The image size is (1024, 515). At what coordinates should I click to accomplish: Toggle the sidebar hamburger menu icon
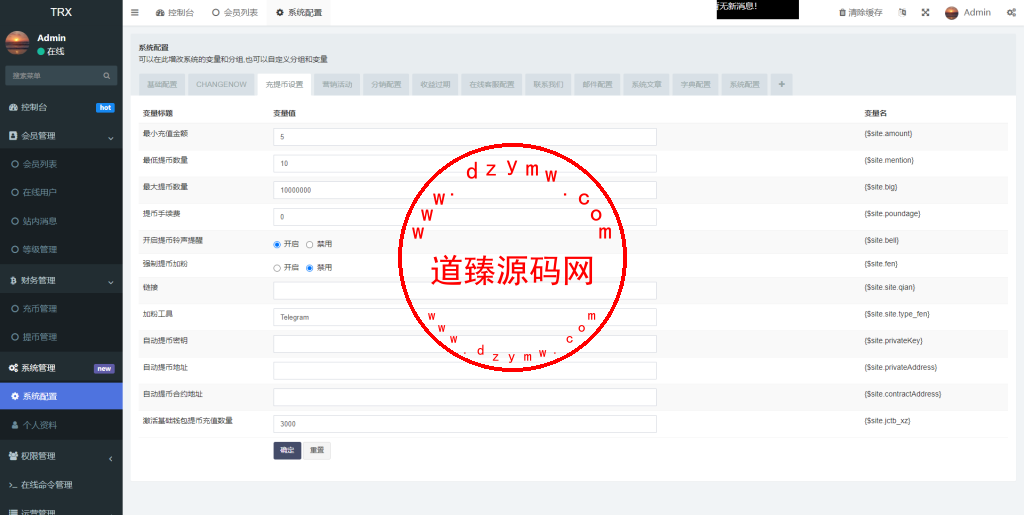pos(135,12)
